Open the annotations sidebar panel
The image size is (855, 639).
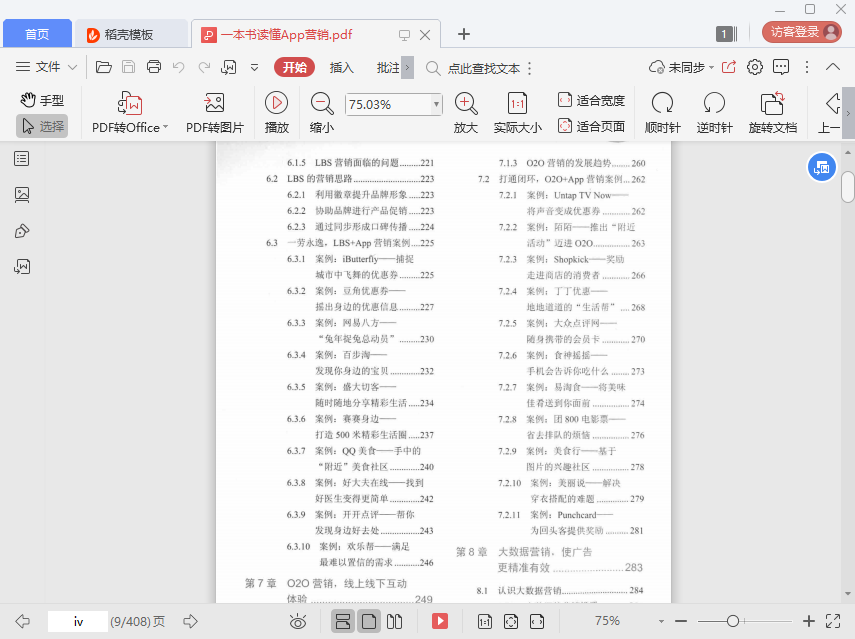click(x=22, y=231)
